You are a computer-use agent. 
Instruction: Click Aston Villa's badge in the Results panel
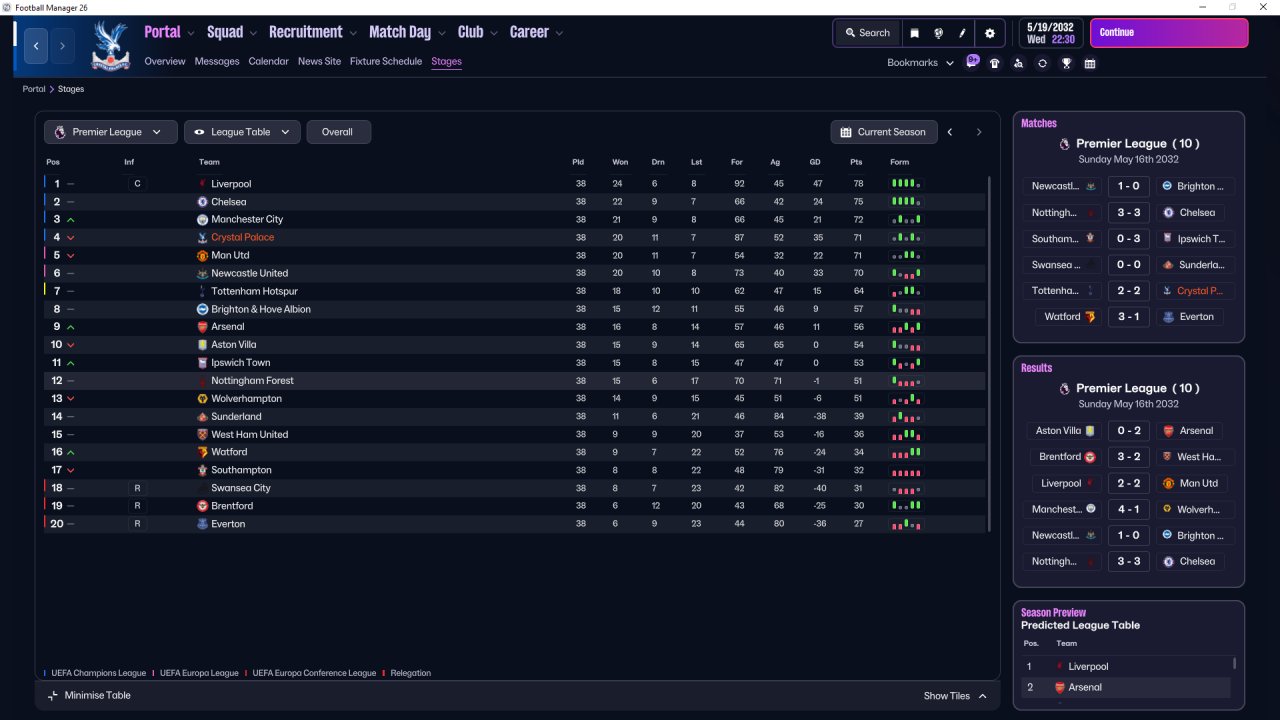click(1091, 431)
